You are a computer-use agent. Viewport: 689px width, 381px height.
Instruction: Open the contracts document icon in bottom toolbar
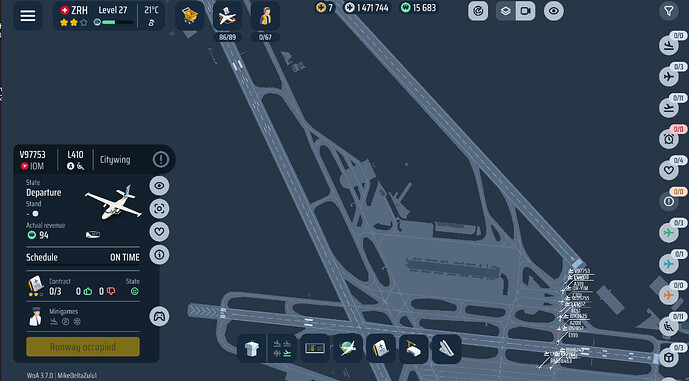[x=381, y=349]
